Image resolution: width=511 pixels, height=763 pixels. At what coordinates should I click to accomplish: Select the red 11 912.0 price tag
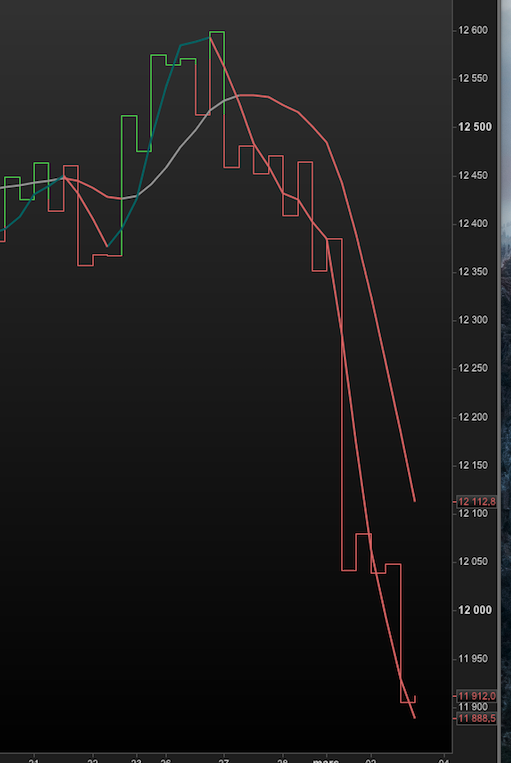tap(476, 696)
